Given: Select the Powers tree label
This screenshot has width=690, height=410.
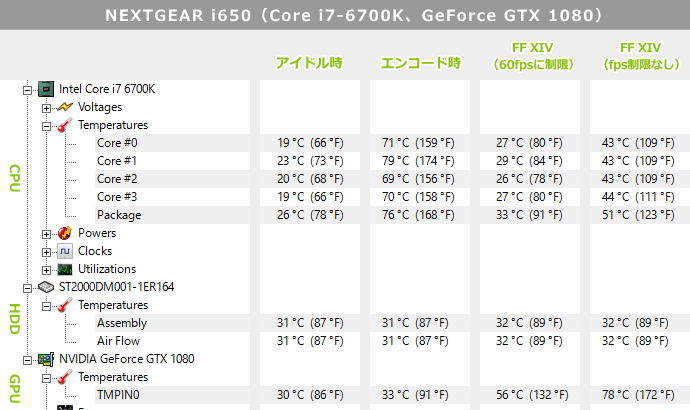Looking at the screenshot, I should pyautogui.click(x=97, y=233).
